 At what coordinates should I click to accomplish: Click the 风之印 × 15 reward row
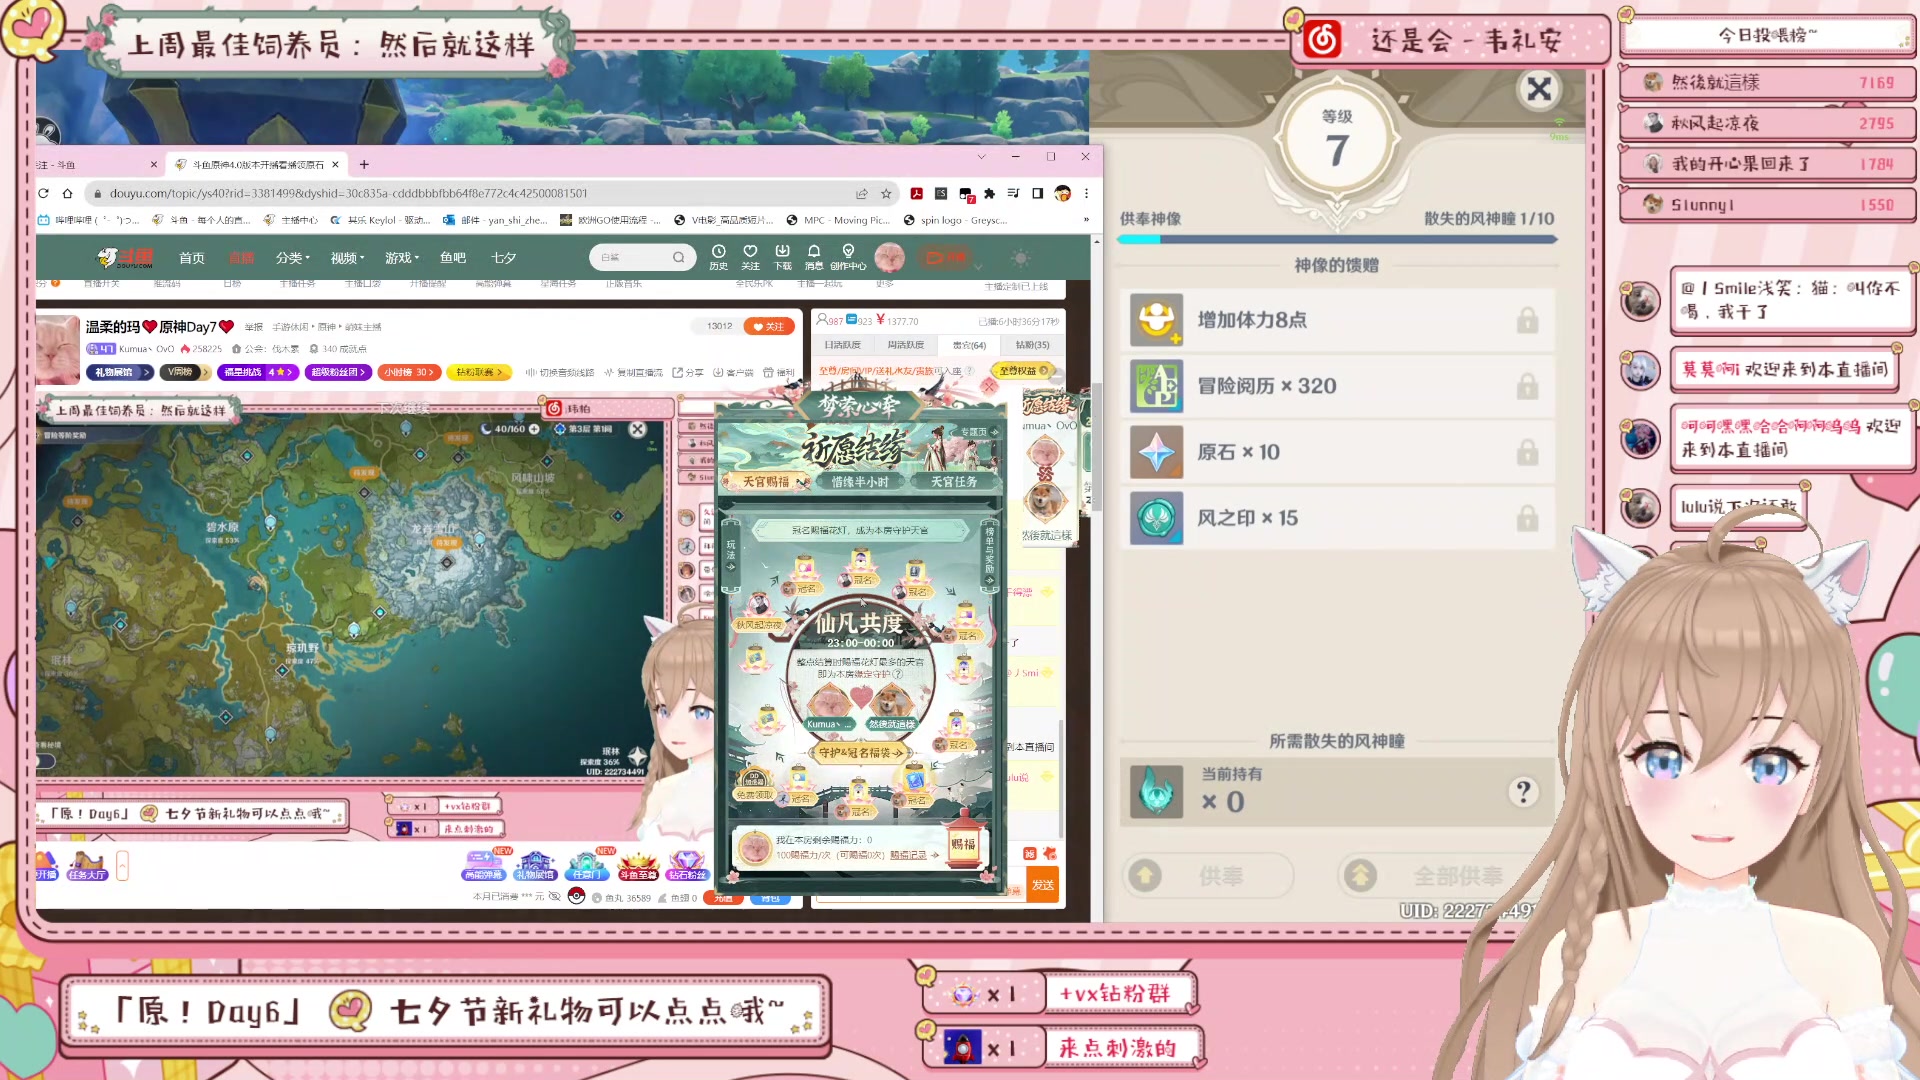click(1337, 518)
